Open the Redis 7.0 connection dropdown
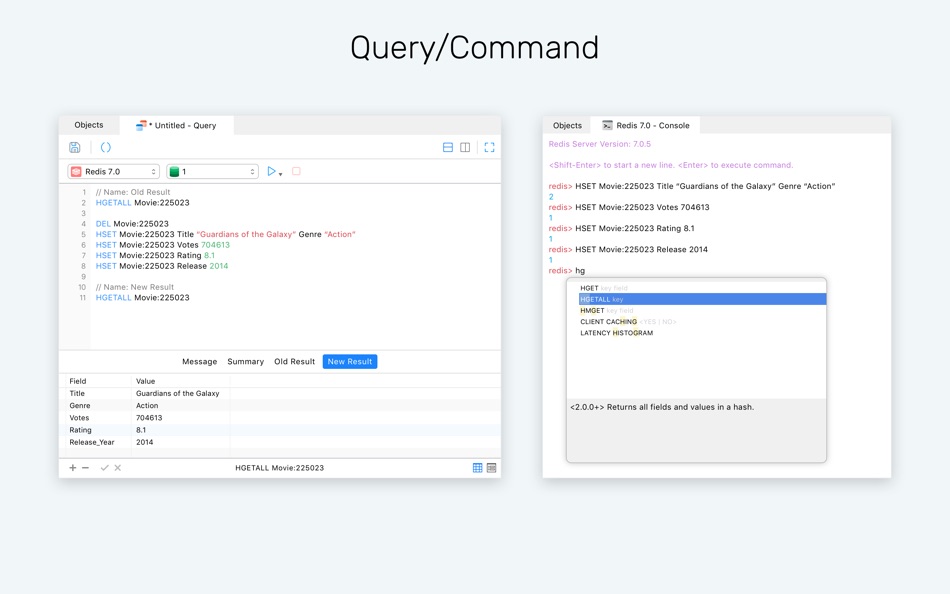950x594 pixels. 113,172
